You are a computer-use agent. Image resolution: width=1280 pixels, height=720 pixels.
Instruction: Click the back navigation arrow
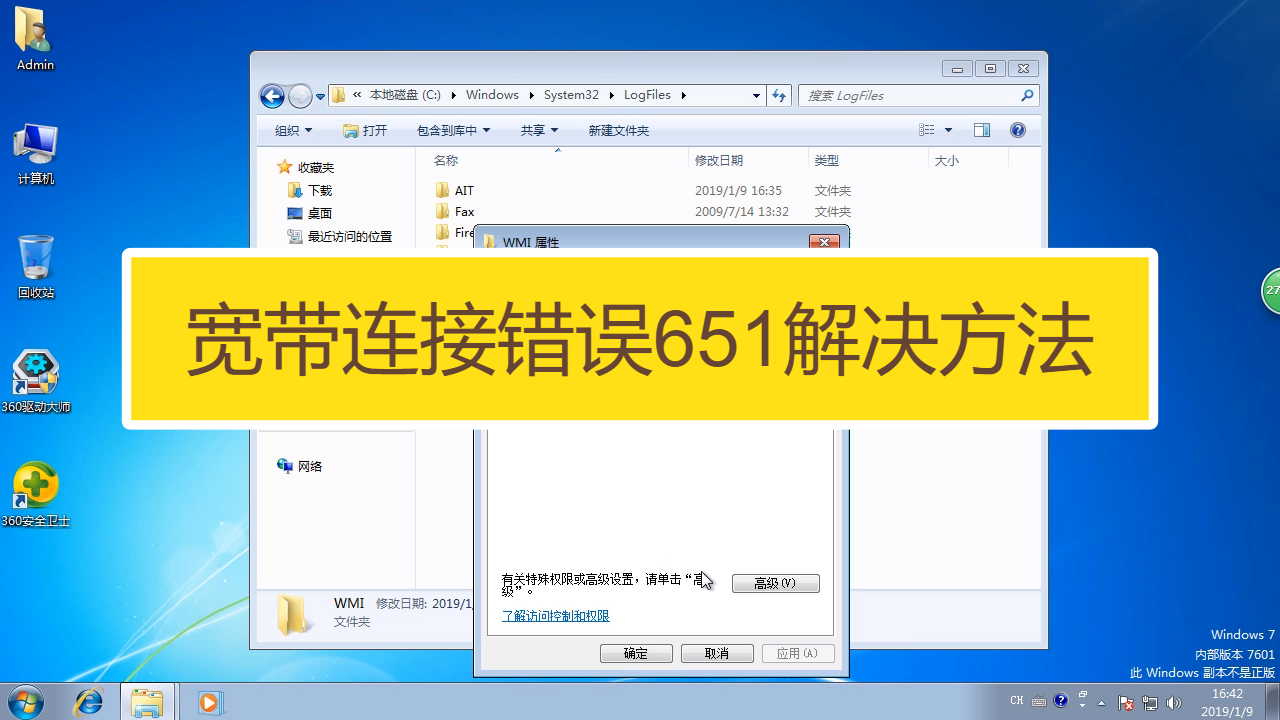271,95
